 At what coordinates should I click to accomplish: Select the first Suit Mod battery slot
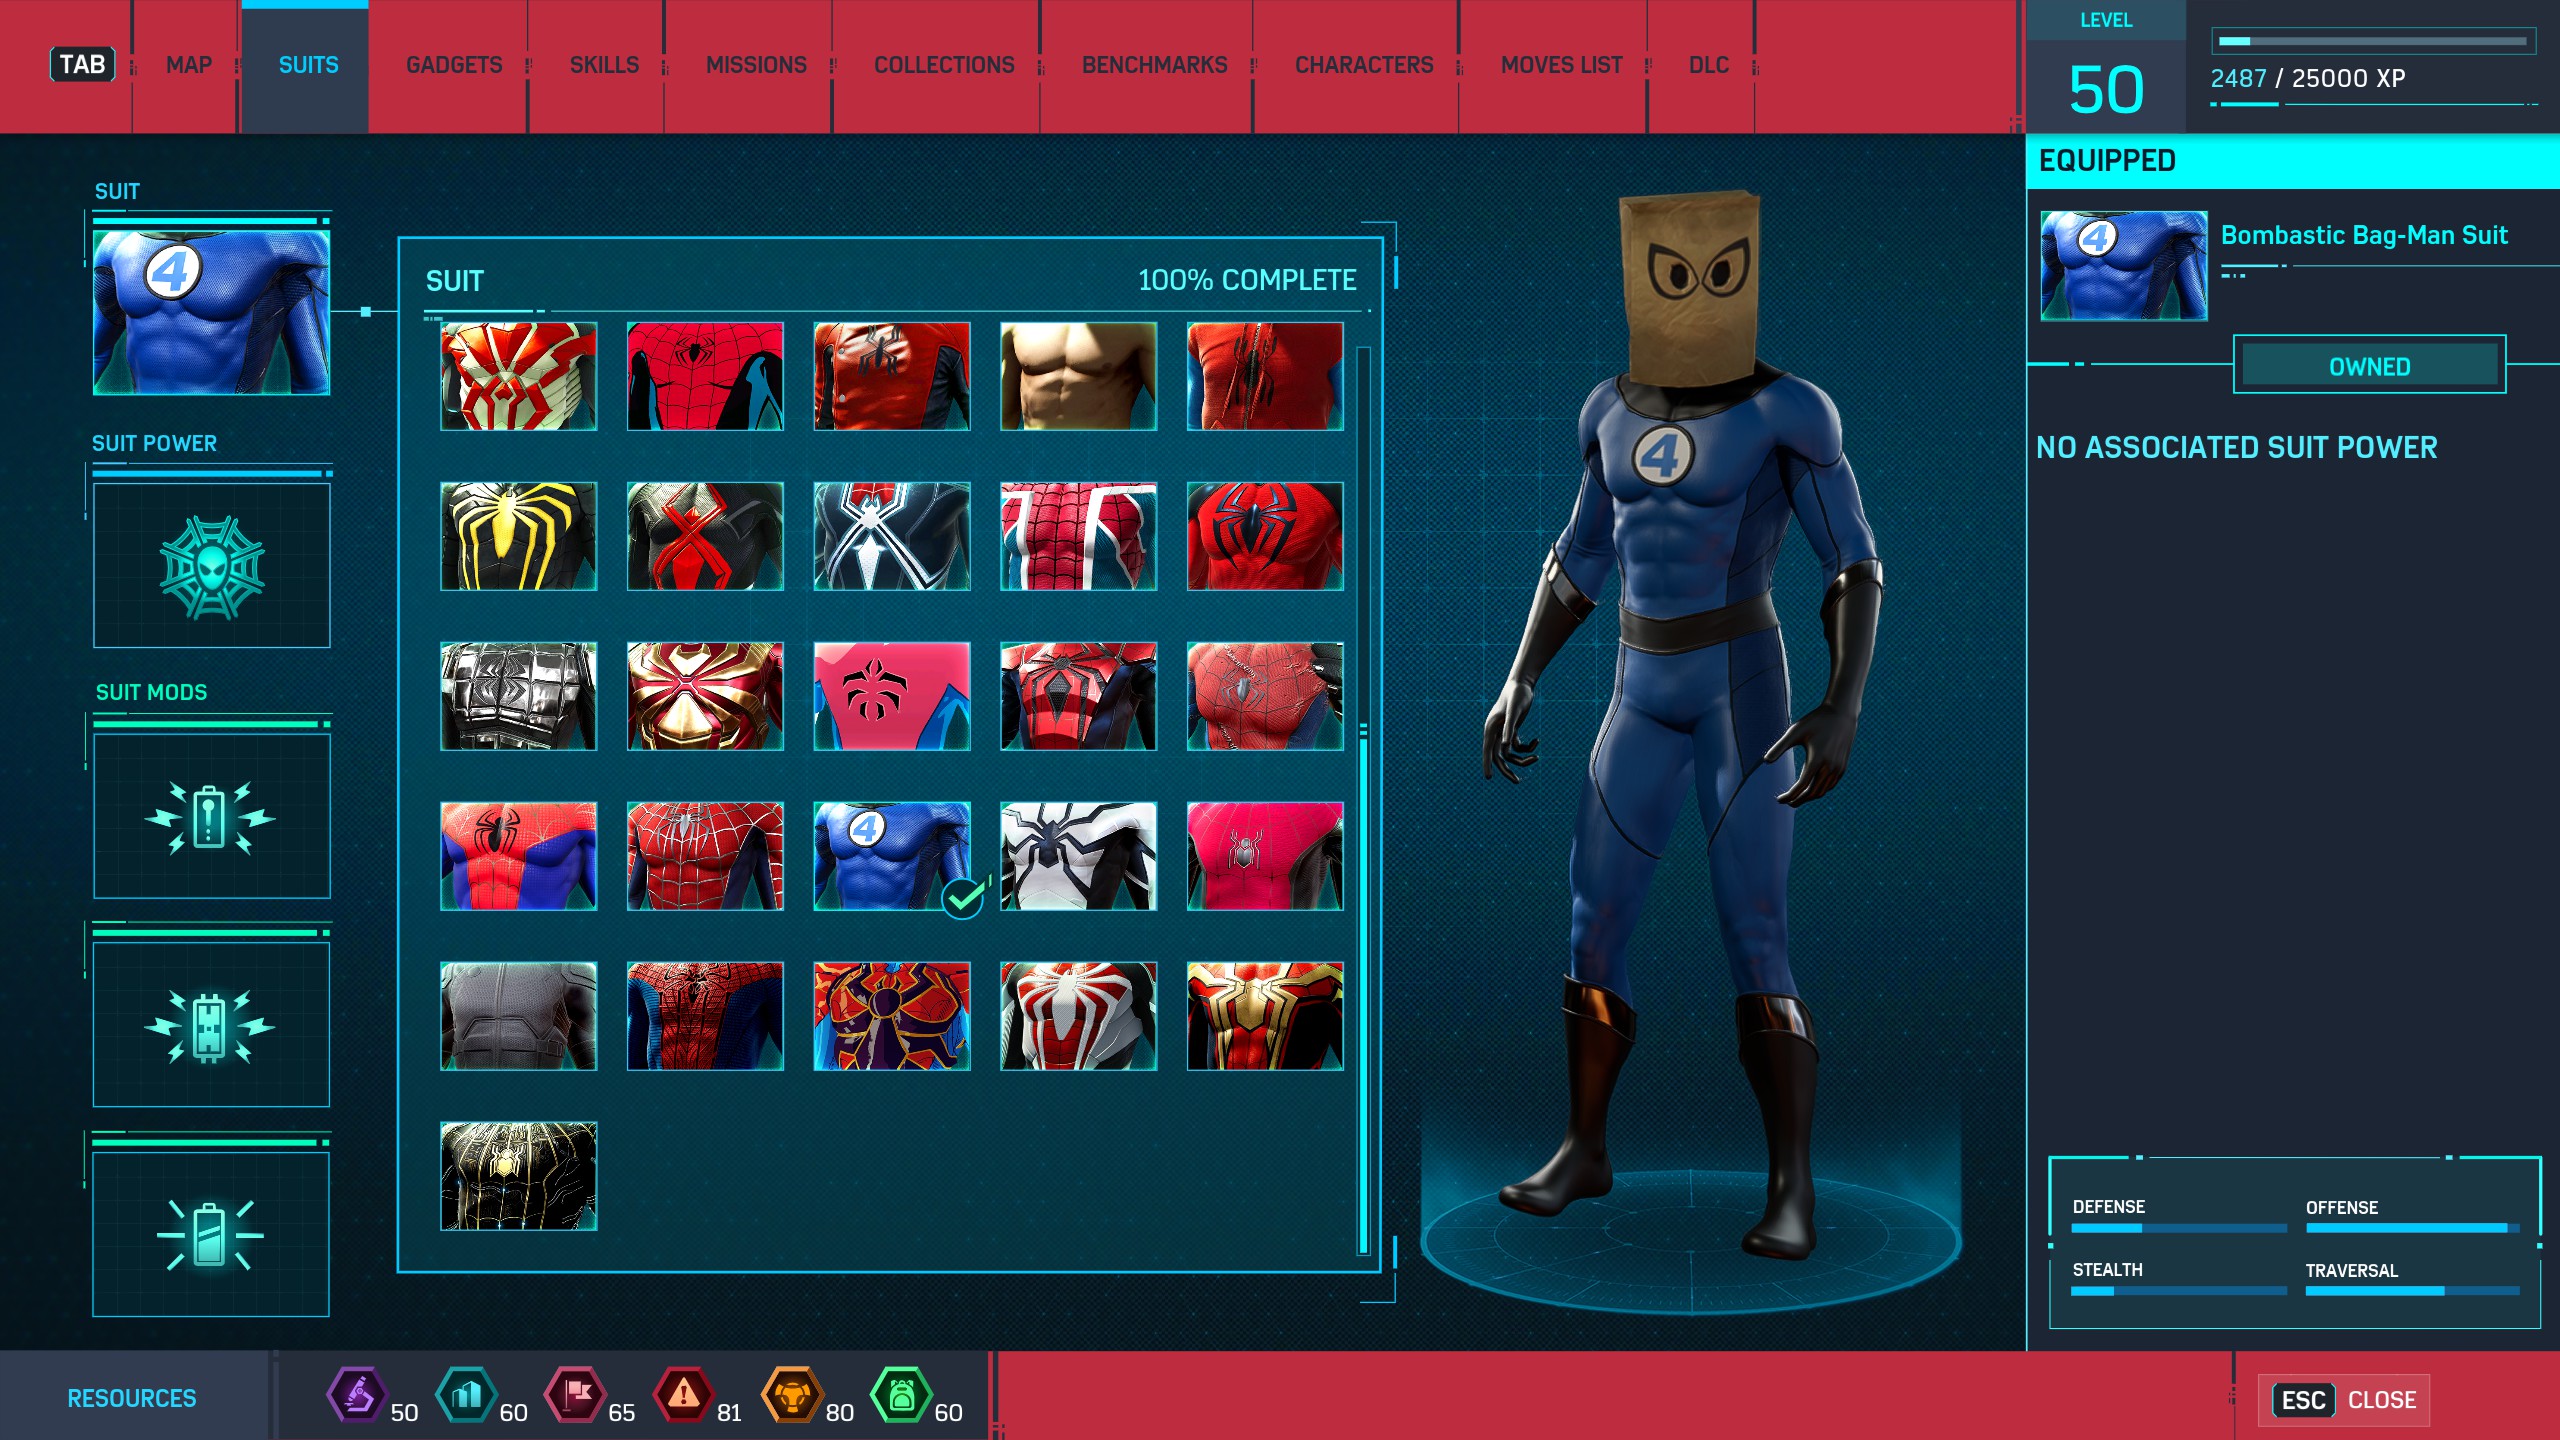point(211,817)
